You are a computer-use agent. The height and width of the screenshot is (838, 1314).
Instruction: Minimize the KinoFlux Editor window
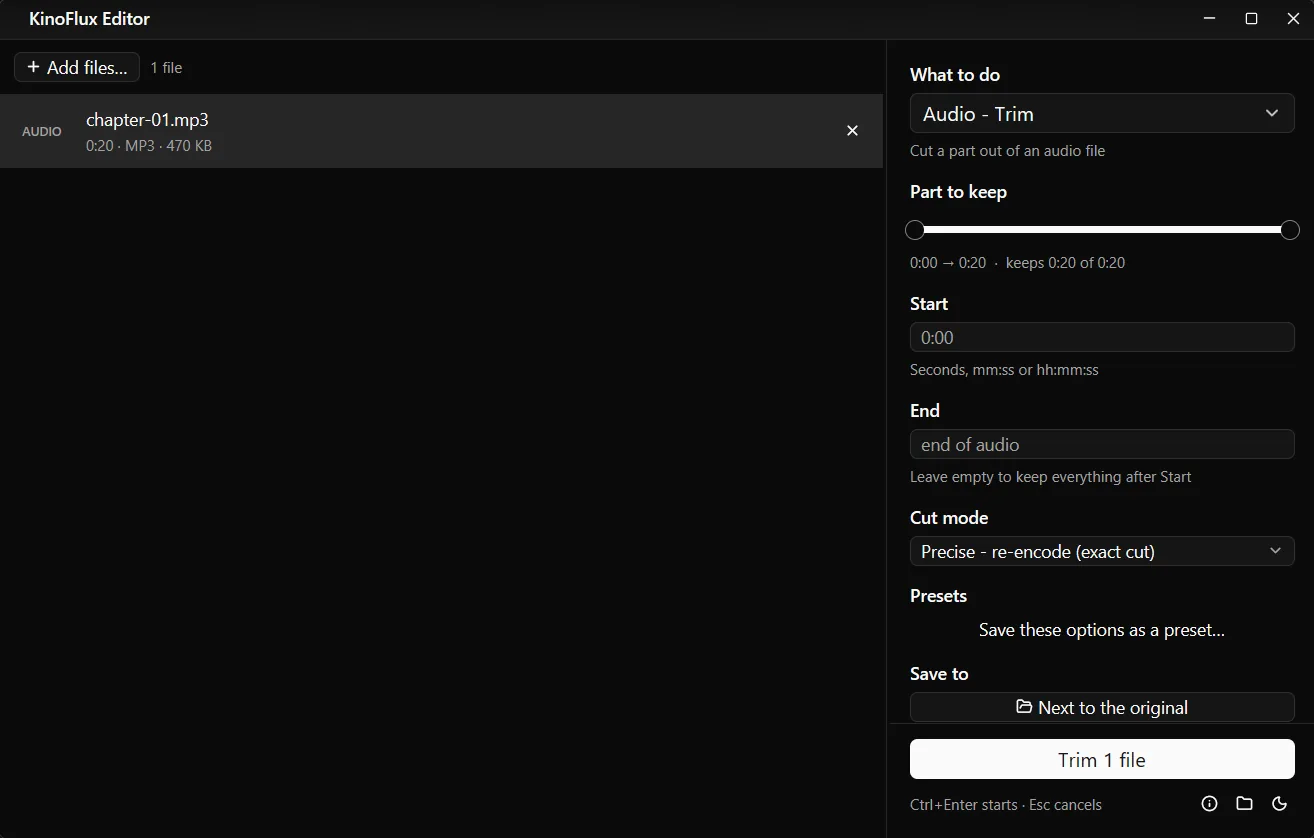[x=1209, y=19]
